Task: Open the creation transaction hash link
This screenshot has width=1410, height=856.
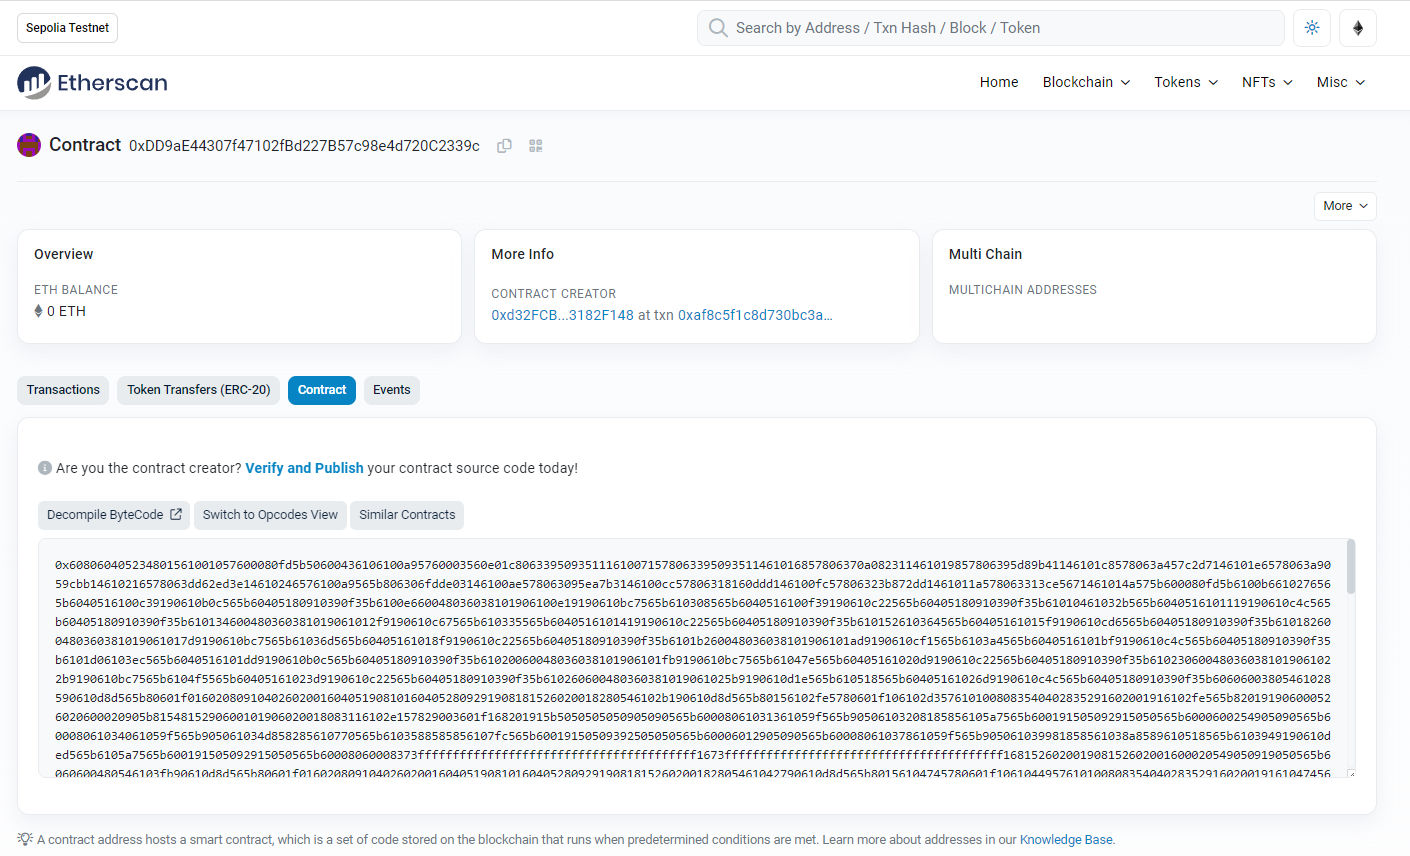Action: [x=755, y=315]
